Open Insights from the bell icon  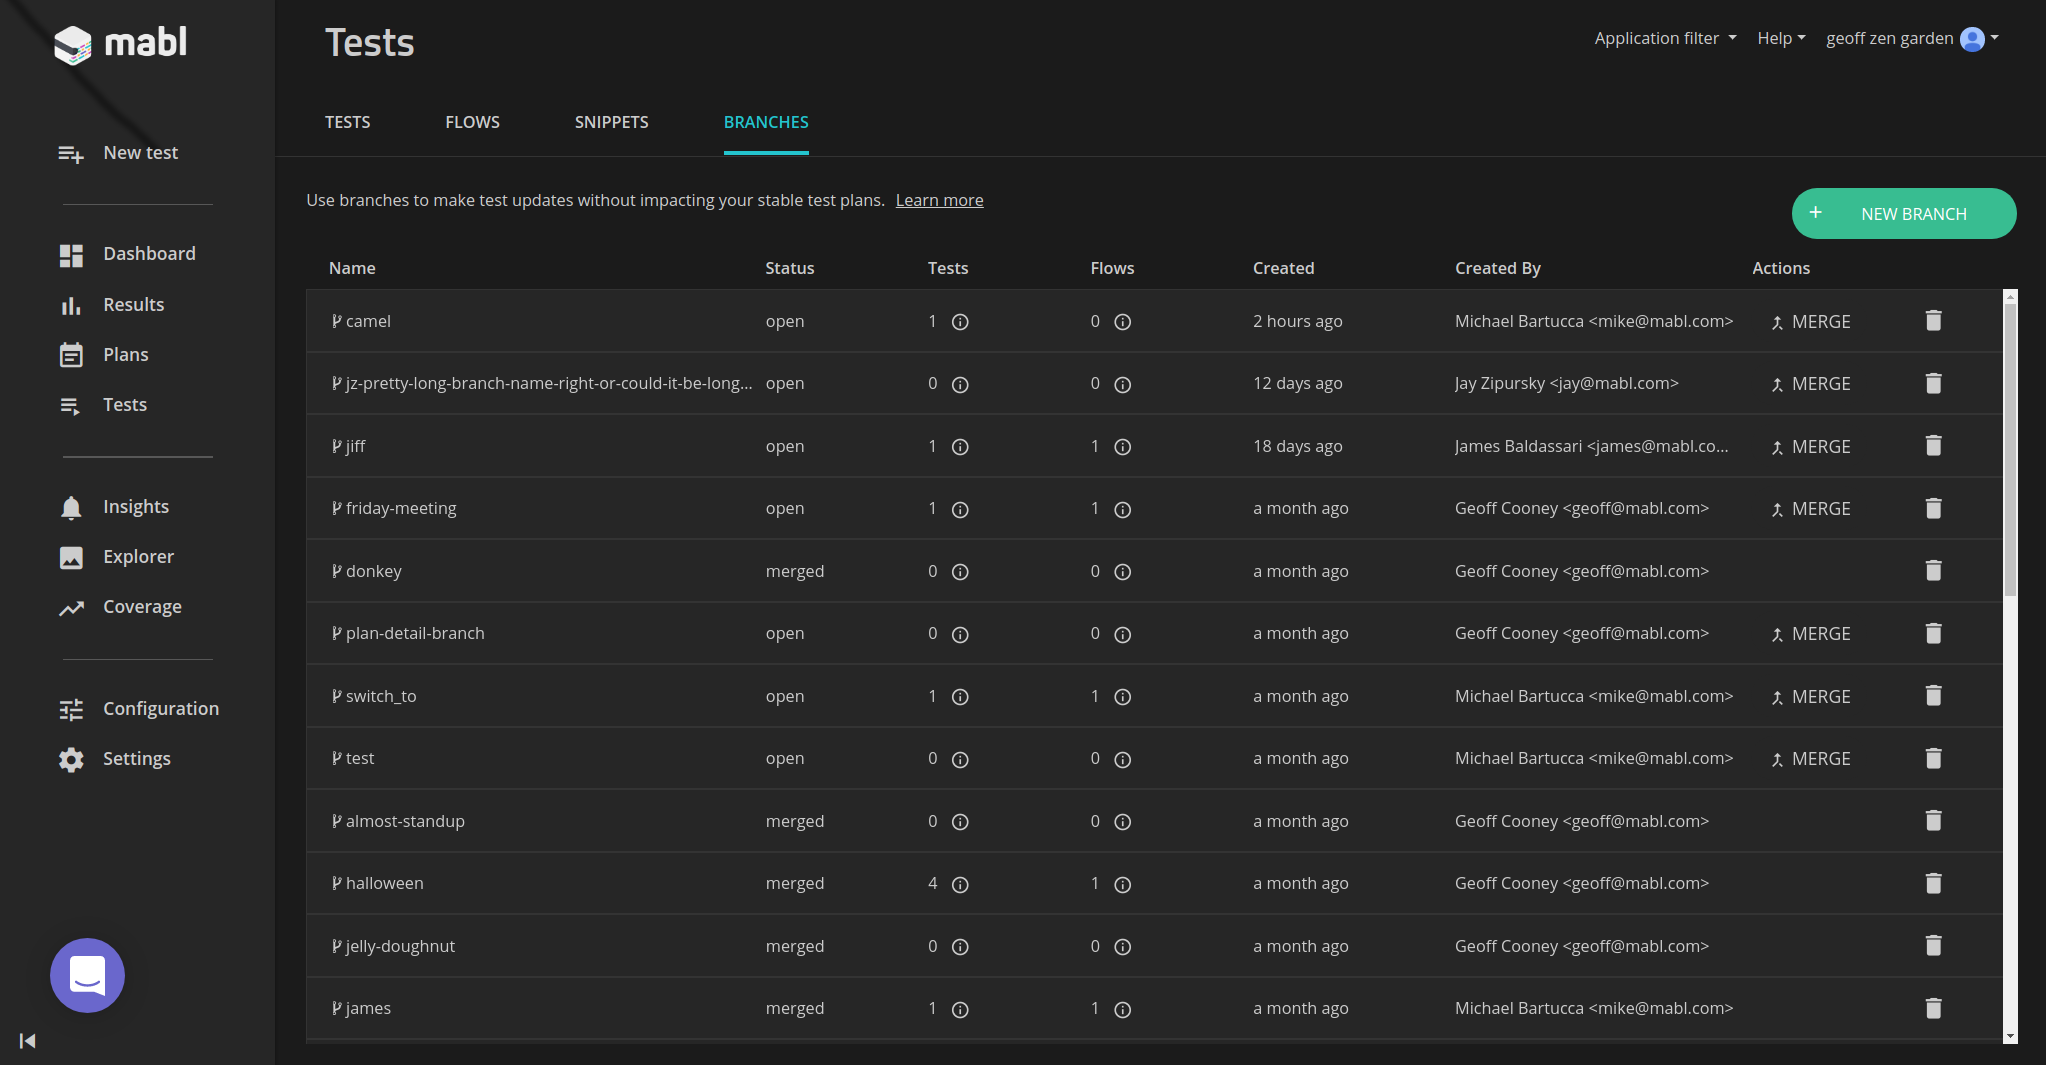coord(71,507)
